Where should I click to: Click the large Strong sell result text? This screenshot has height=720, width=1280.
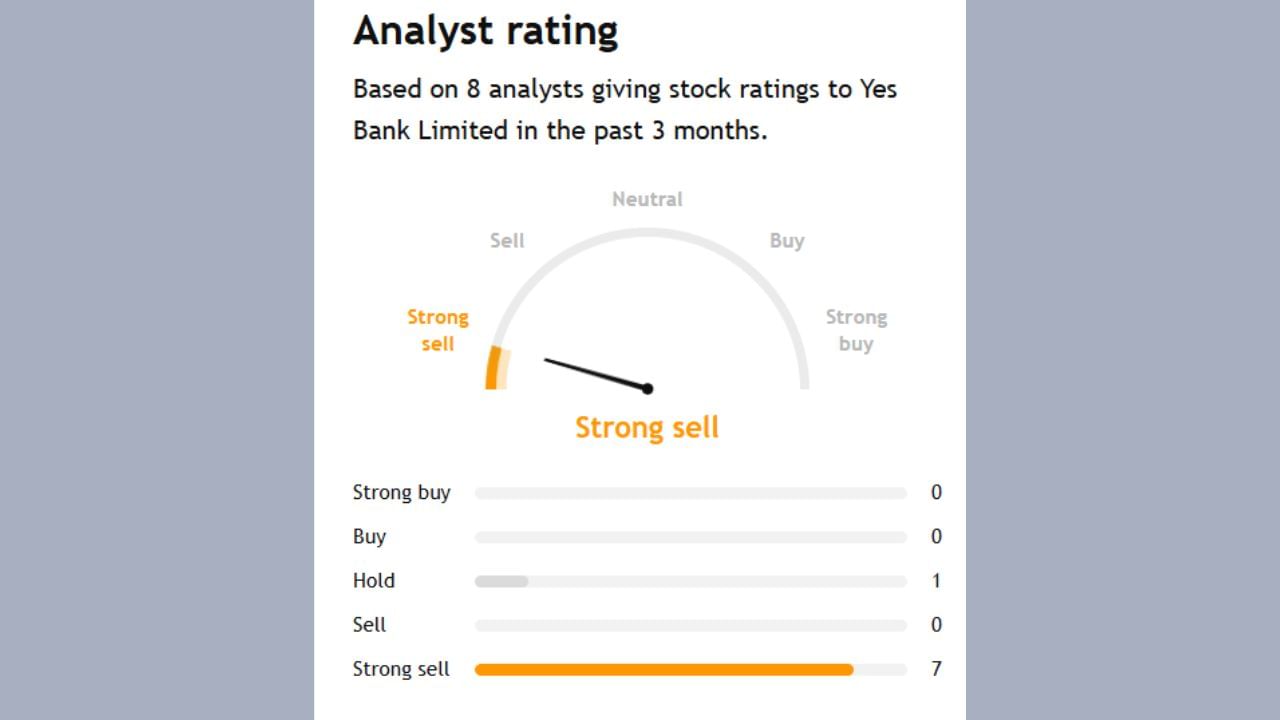tap(647, 427)
